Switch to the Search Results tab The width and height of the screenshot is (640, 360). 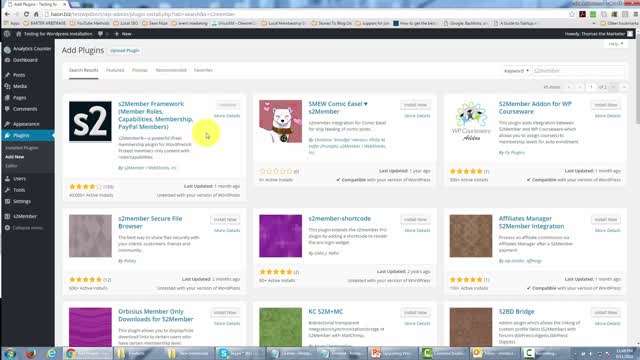[x=83, y=70]
